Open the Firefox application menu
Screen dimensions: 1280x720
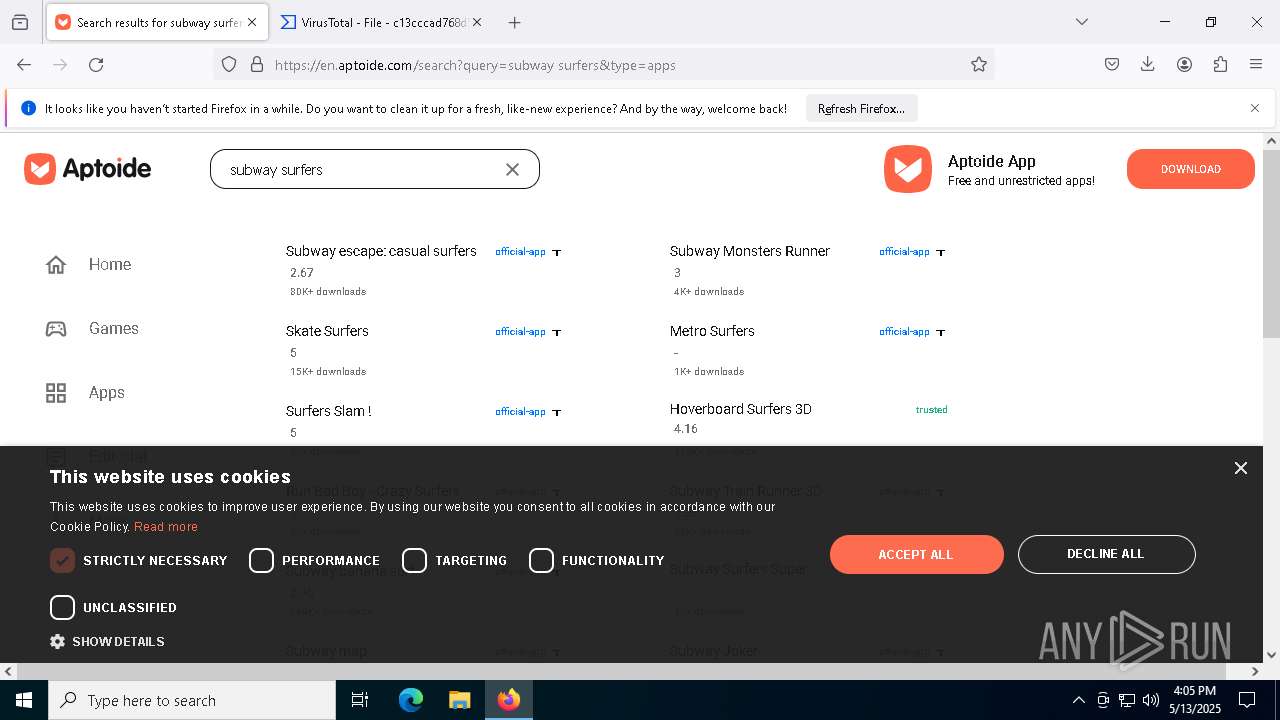click(x=1256, y=64)
